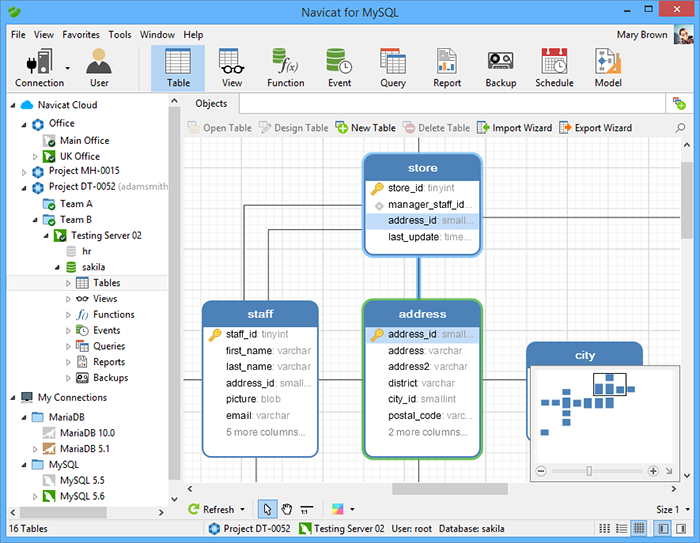Click the zoom in plus in navigator
The height and width of the screenshot is (543, 700).
pos(653,471)
